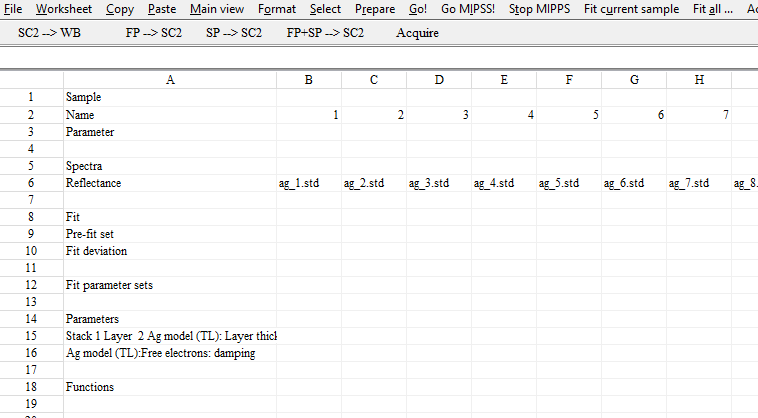The width and height of the screenshot is (758, 418).
Task: Select column B header
Action: 309,80
